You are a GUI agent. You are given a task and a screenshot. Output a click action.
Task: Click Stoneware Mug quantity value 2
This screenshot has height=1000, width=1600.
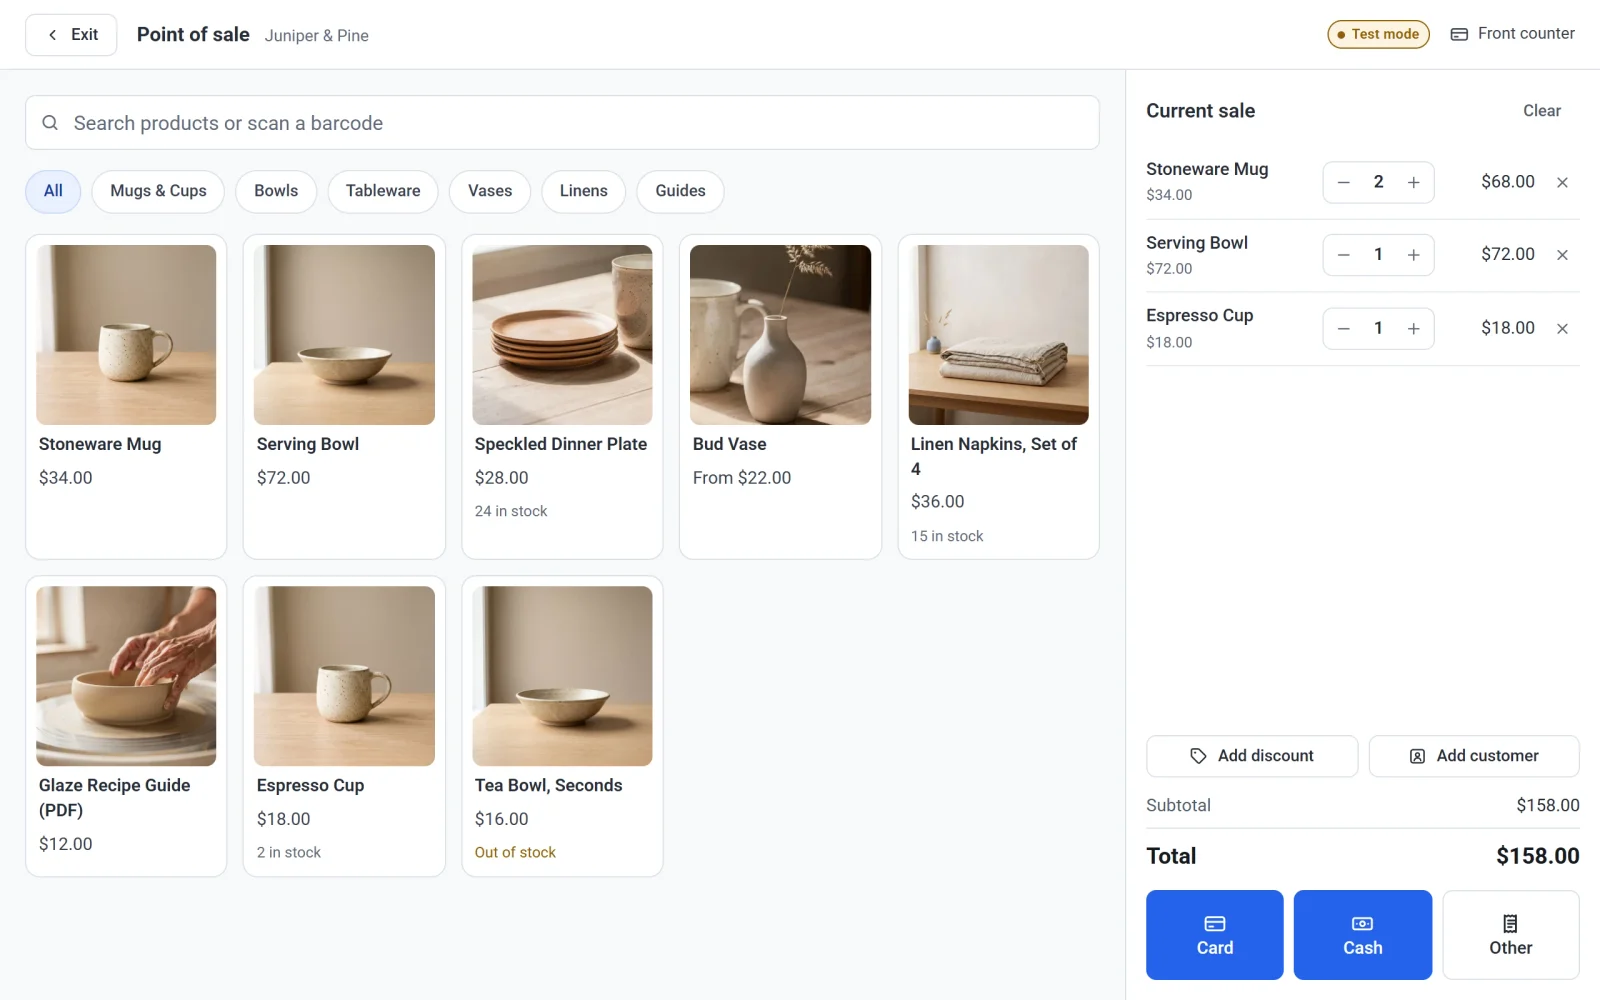(x=1378, y=182)
